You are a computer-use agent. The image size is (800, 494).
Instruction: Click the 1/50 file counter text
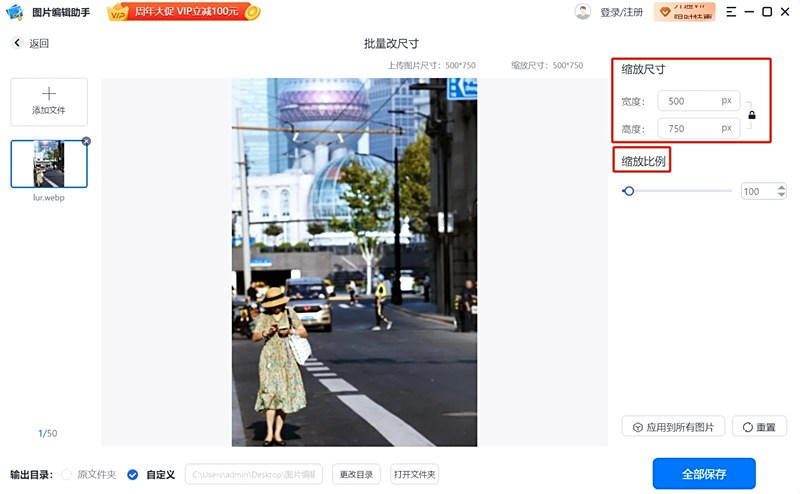pos(48,433)
